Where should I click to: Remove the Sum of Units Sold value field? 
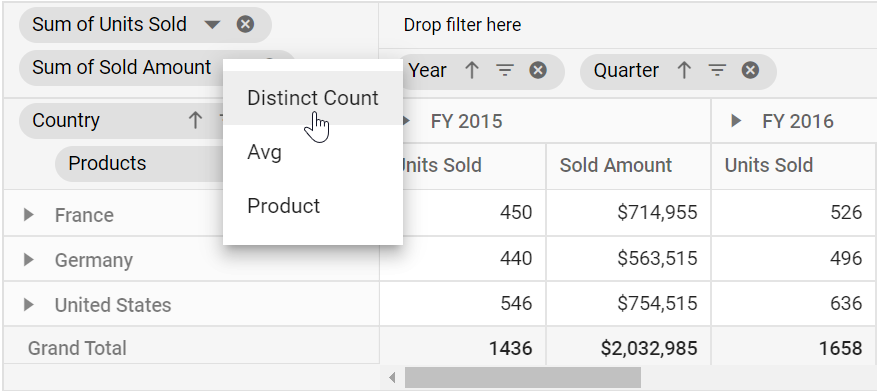click(x=245, y=24)
